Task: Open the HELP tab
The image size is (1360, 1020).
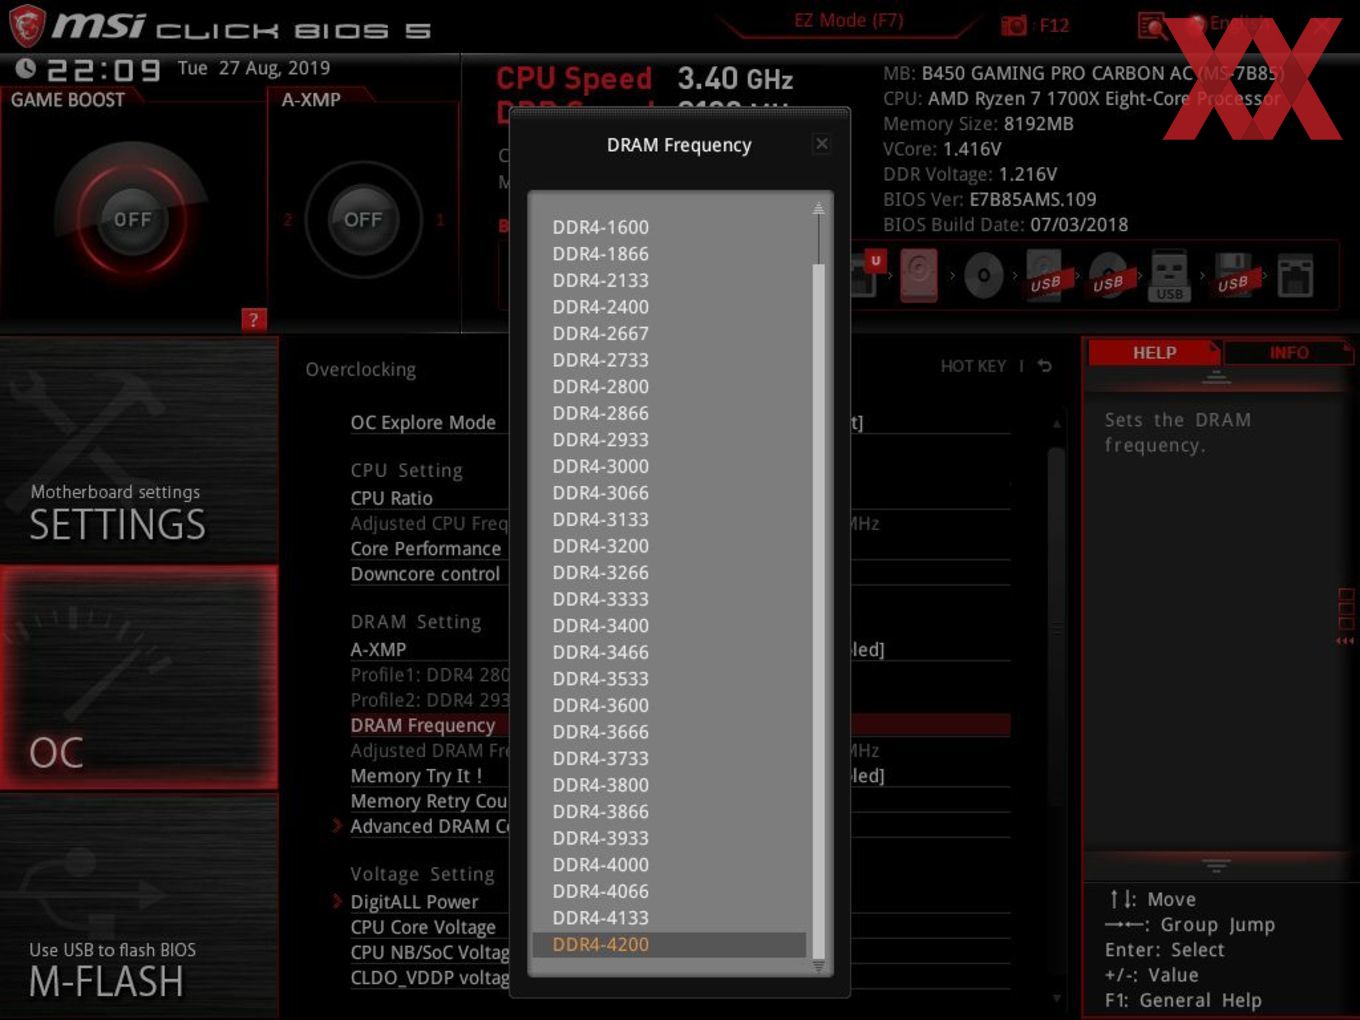Action: [1154, 353]
